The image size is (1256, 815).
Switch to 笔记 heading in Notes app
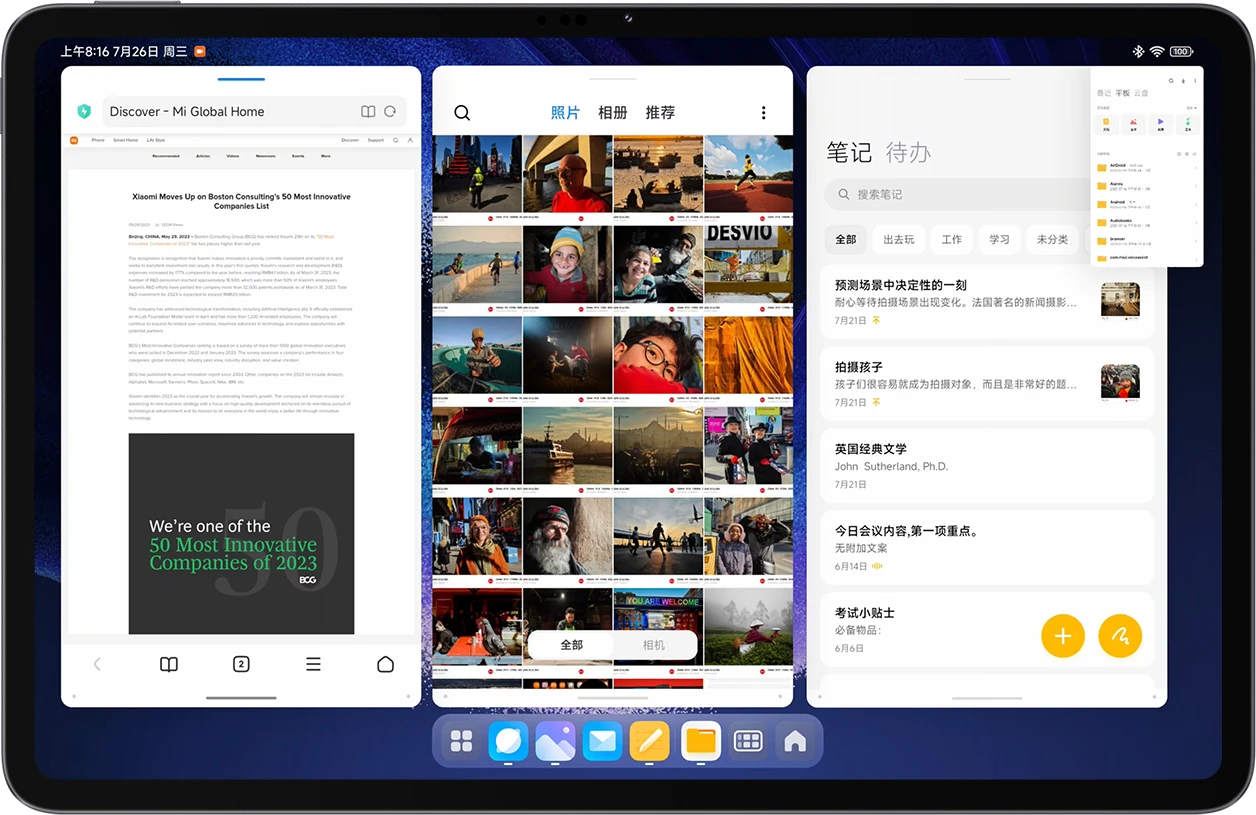point(849,152)
